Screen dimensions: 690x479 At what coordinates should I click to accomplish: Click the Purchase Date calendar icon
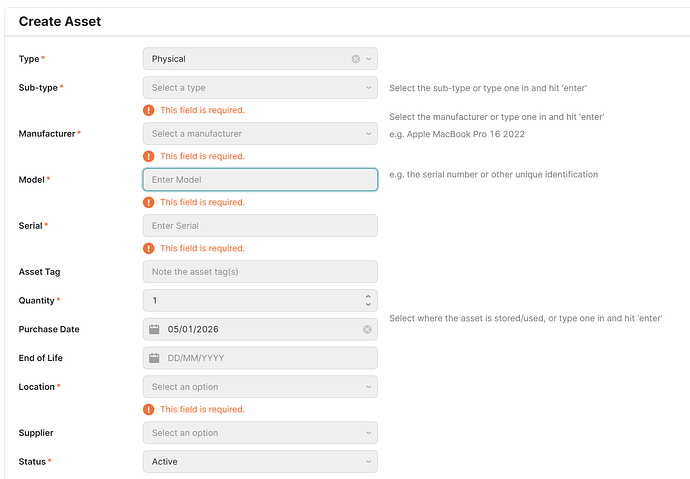point(155,329)
